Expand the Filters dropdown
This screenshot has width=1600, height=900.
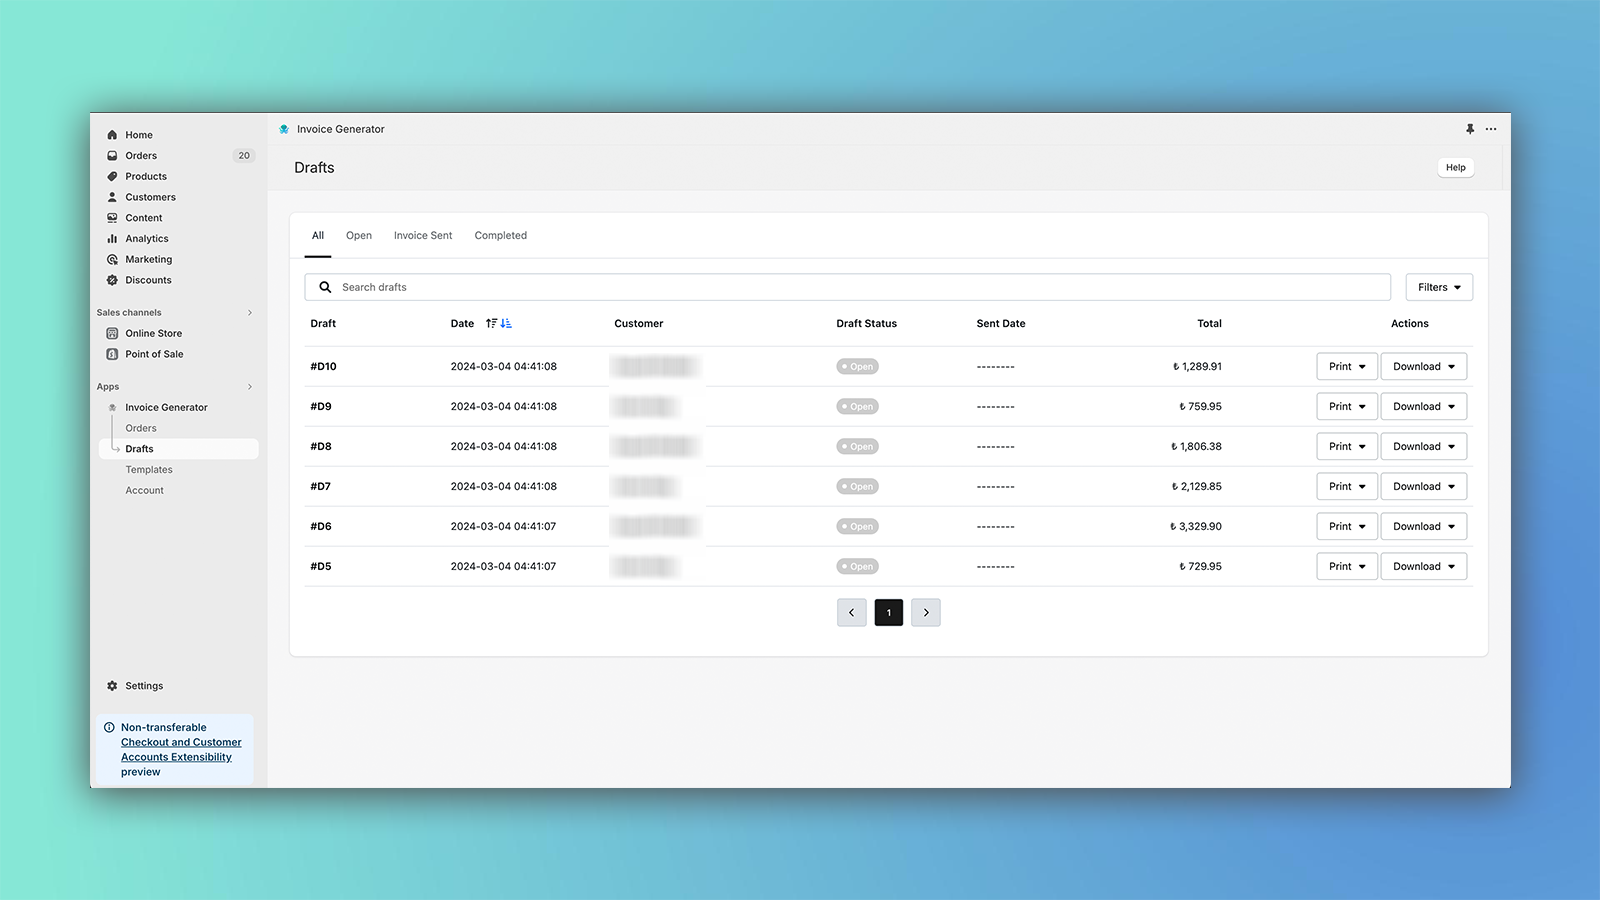pos(1438,287)
